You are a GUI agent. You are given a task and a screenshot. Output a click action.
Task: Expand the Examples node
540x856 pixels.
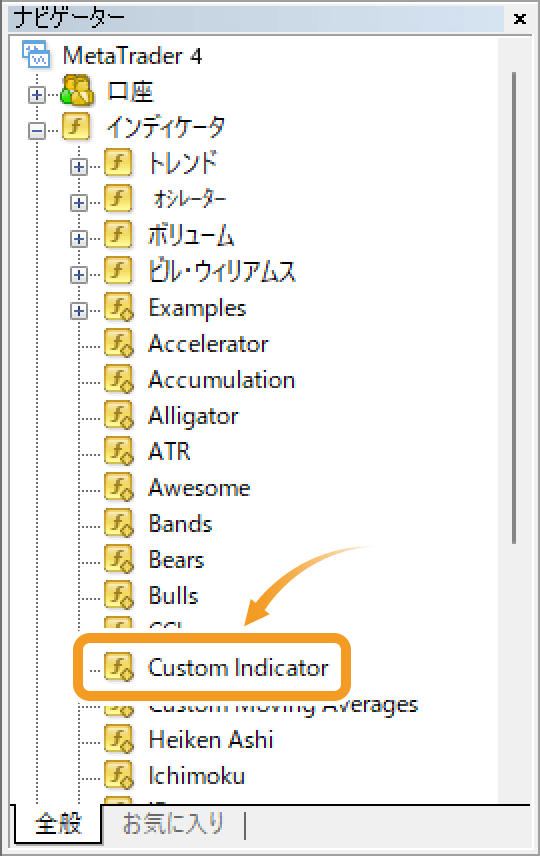click(79, 311)
